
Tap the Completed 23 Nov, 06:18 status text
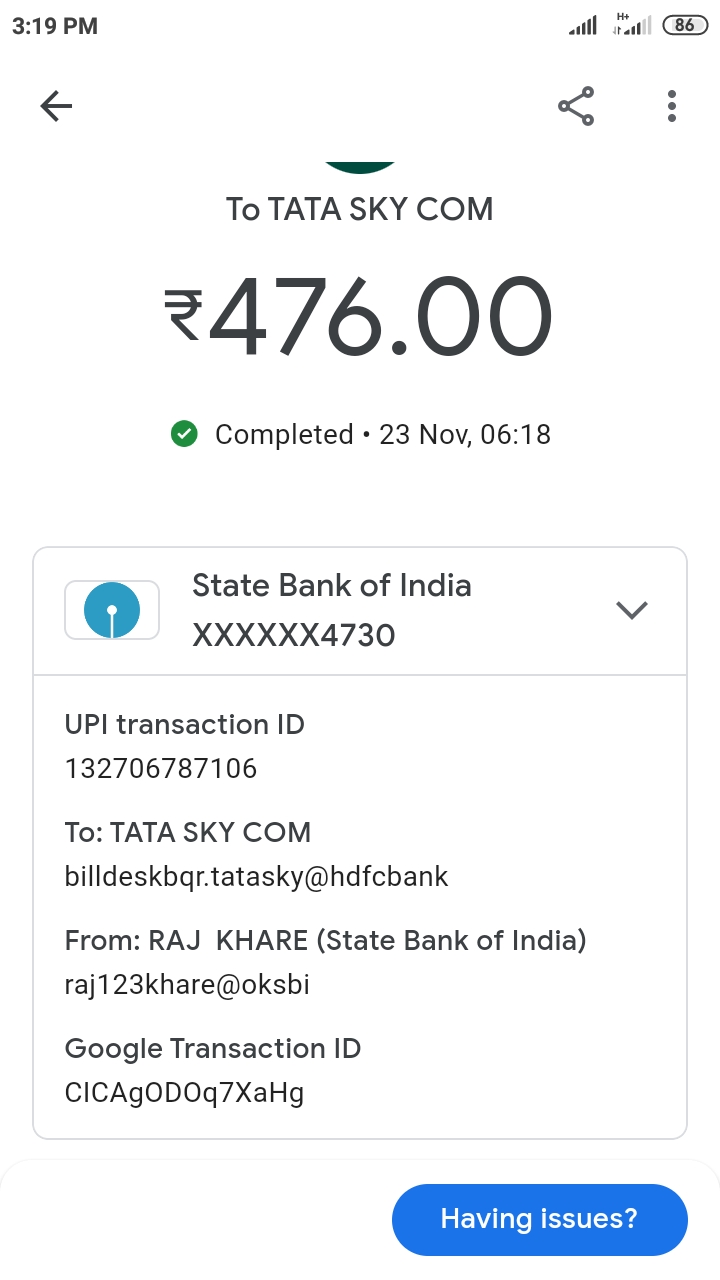382,434
